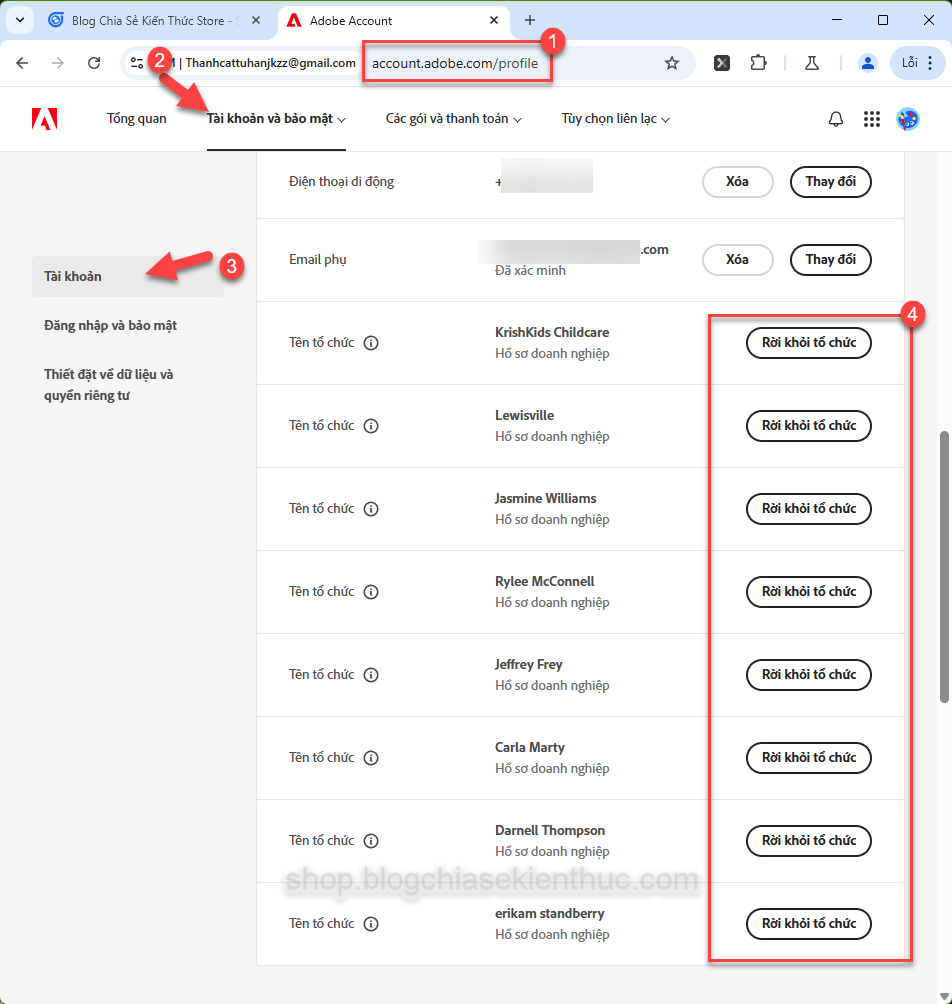The image size is (952, 1004).
Task: Show info icon in Rylee McConnell row
Action: (x=371, y=592)
